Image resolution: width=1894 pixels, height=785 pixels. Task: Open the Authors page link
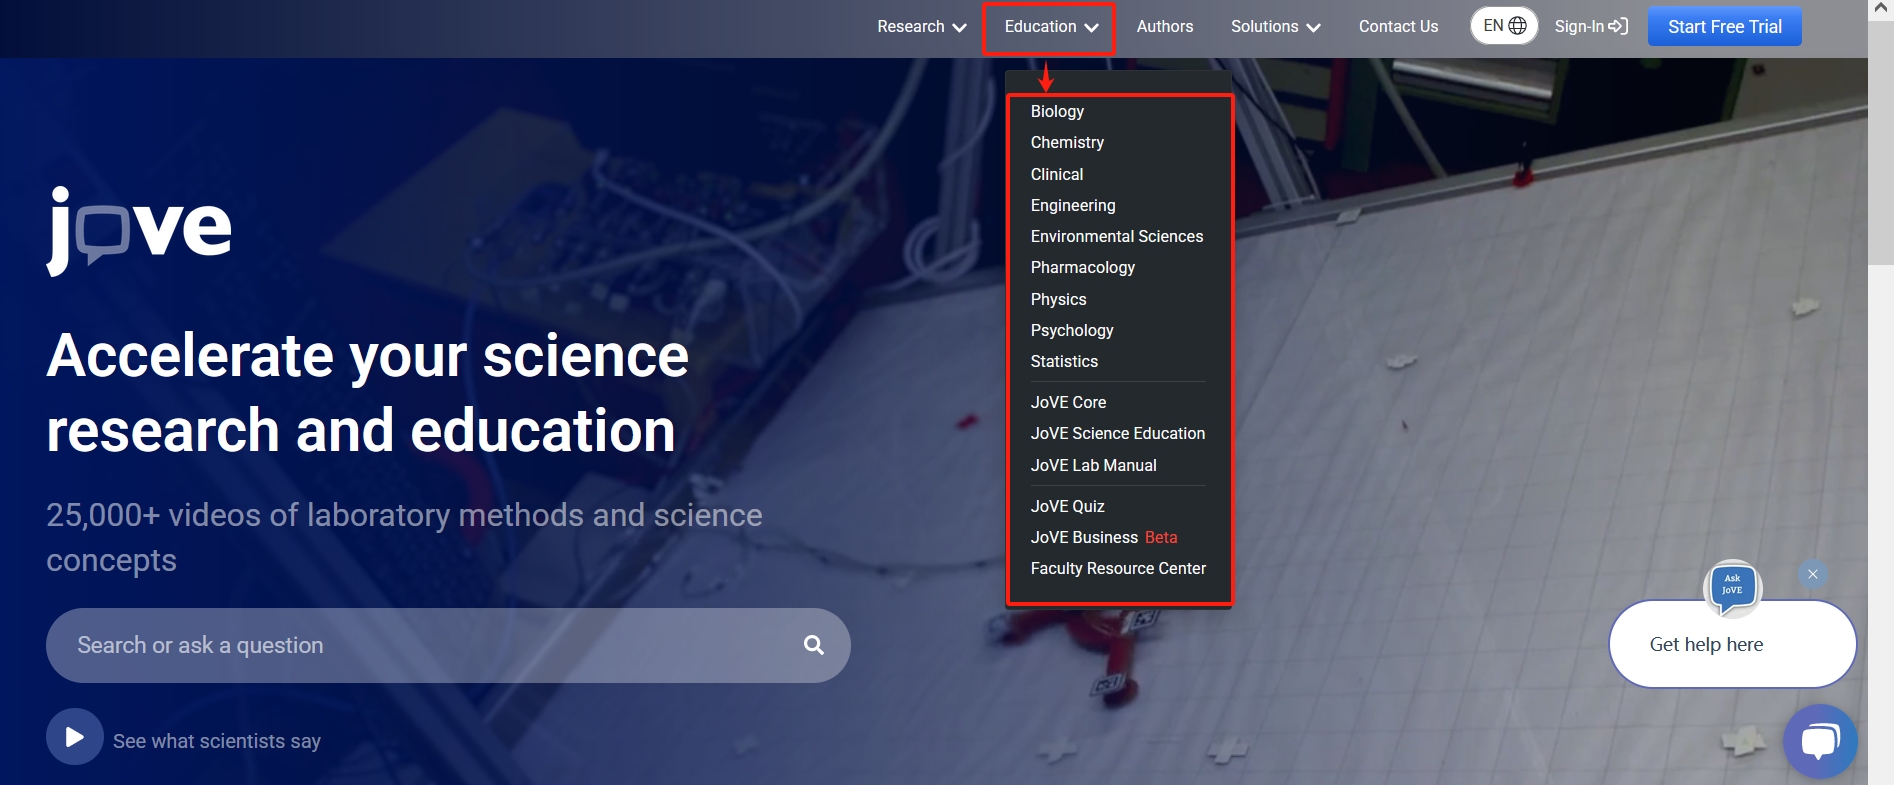[x=1164, y=27]
